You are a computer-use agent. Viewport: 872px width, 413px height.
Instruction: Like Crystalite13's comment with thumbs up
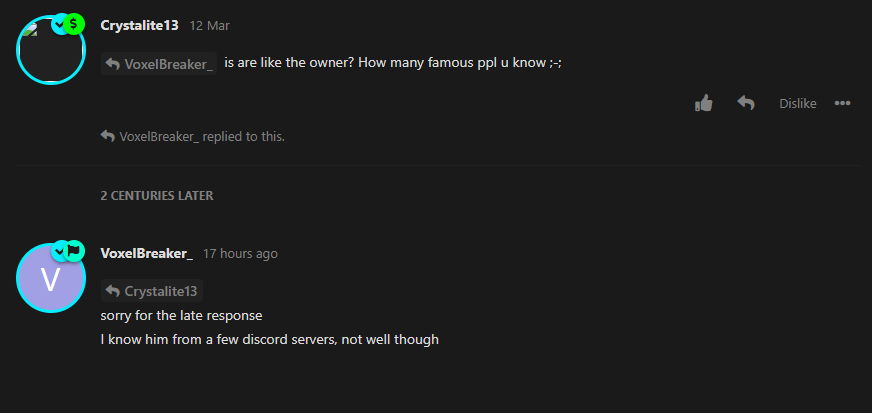click(703, 103)
